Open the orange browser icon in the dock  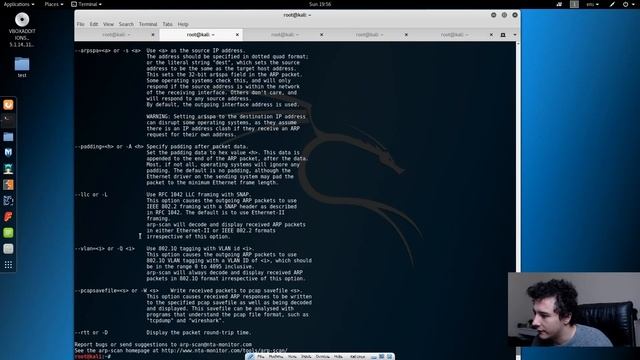[8, 105]
